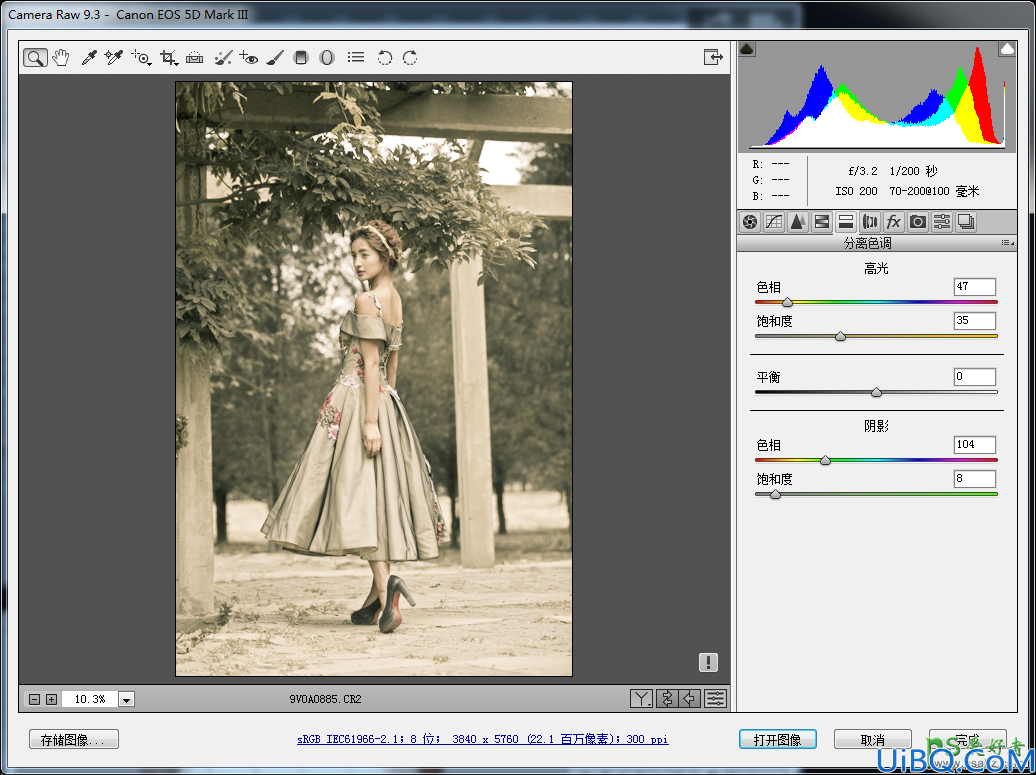This screenshot has height=775, width=1036.
Task: Toggle shadow clipping warning on histogram
Action: [747, 49]
